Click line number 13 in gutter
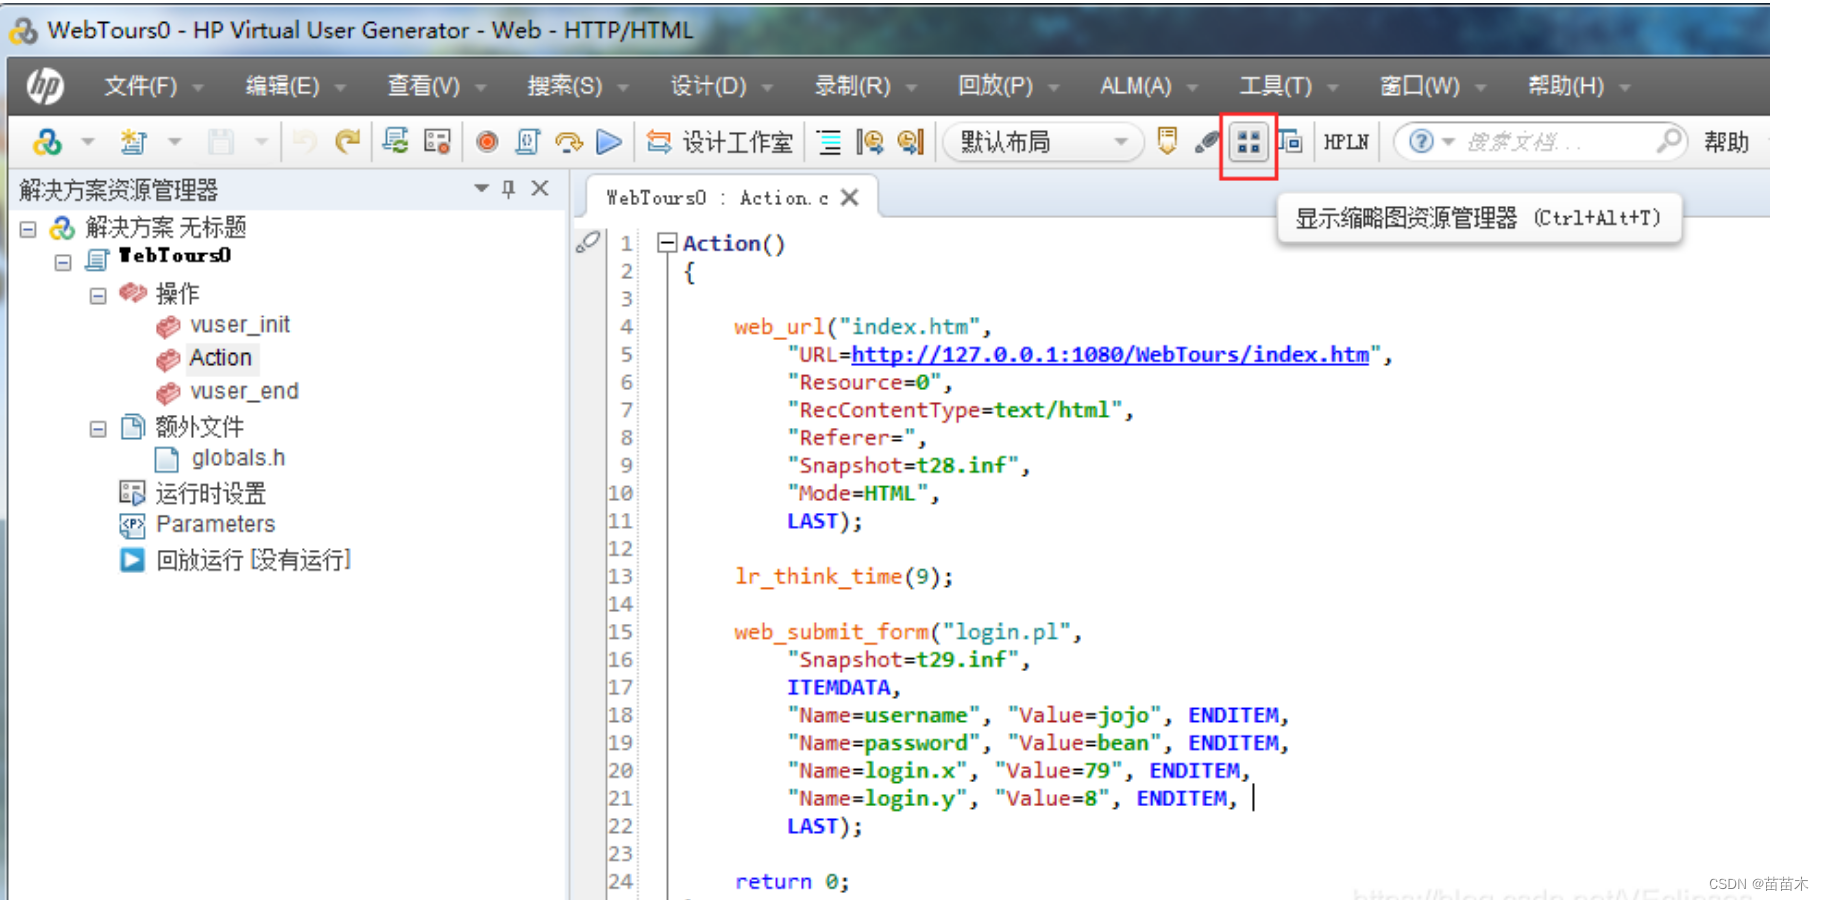The width and height of the screenshot is (1824, 900). (x=620, y=577)
